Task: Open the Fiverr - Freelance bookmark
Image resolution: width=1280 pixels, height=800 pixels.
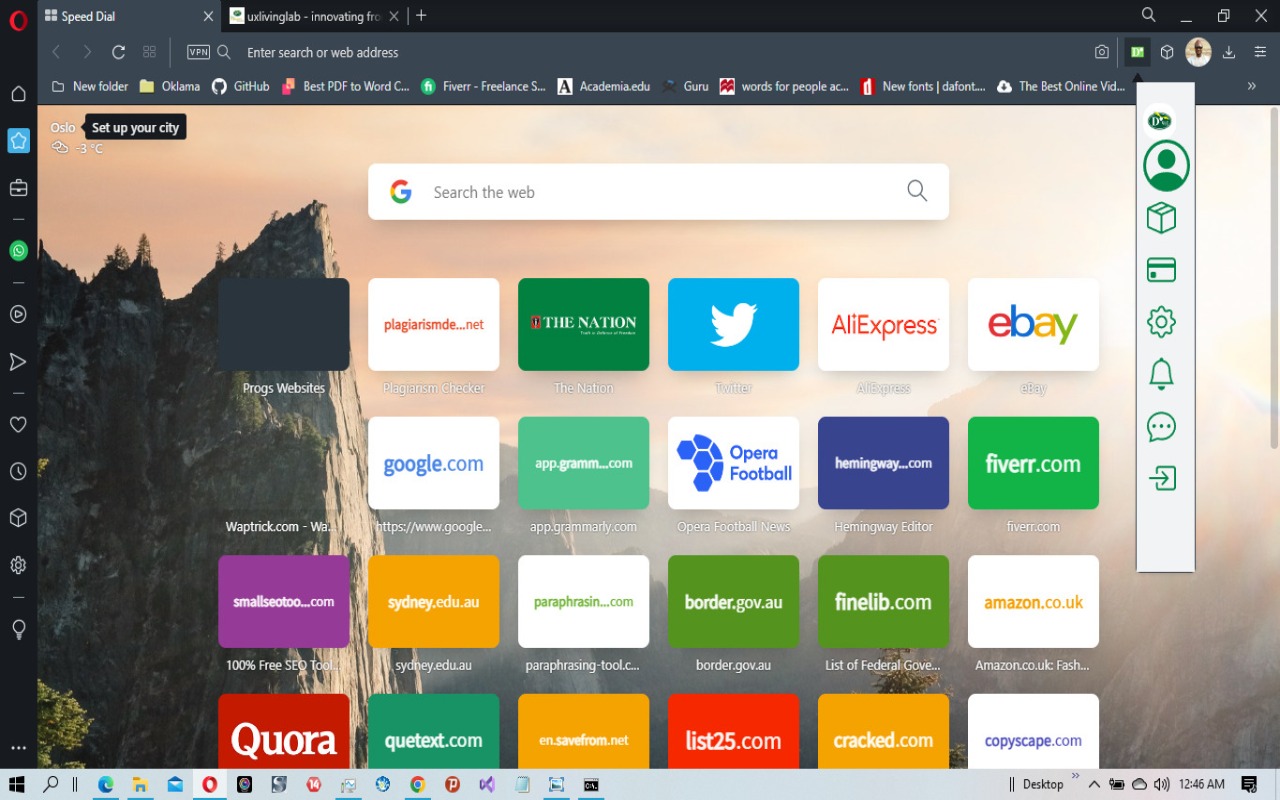Action: (483, 86)
